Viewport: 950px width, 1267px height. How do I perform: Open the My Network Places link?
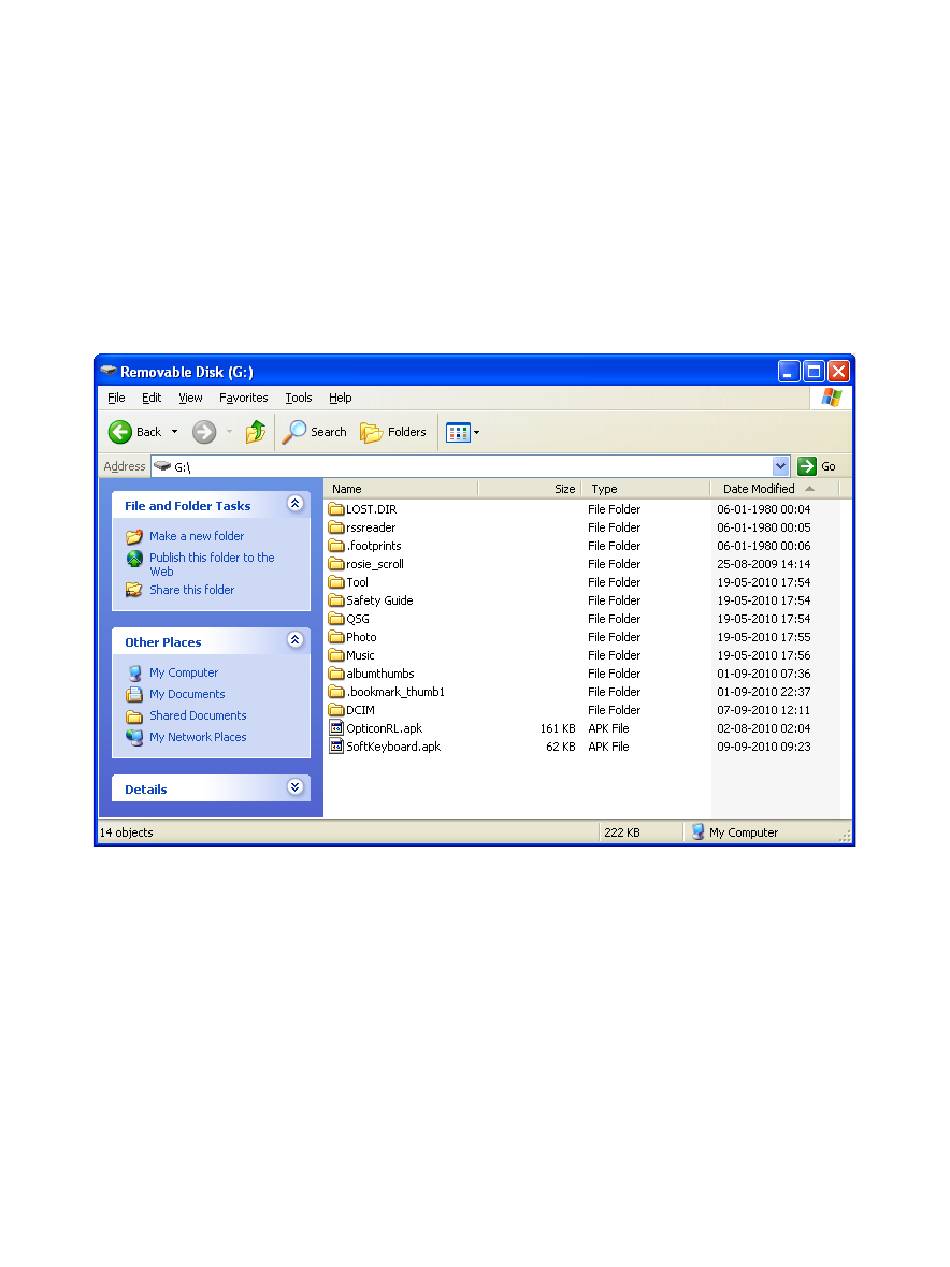pos(198,737)
